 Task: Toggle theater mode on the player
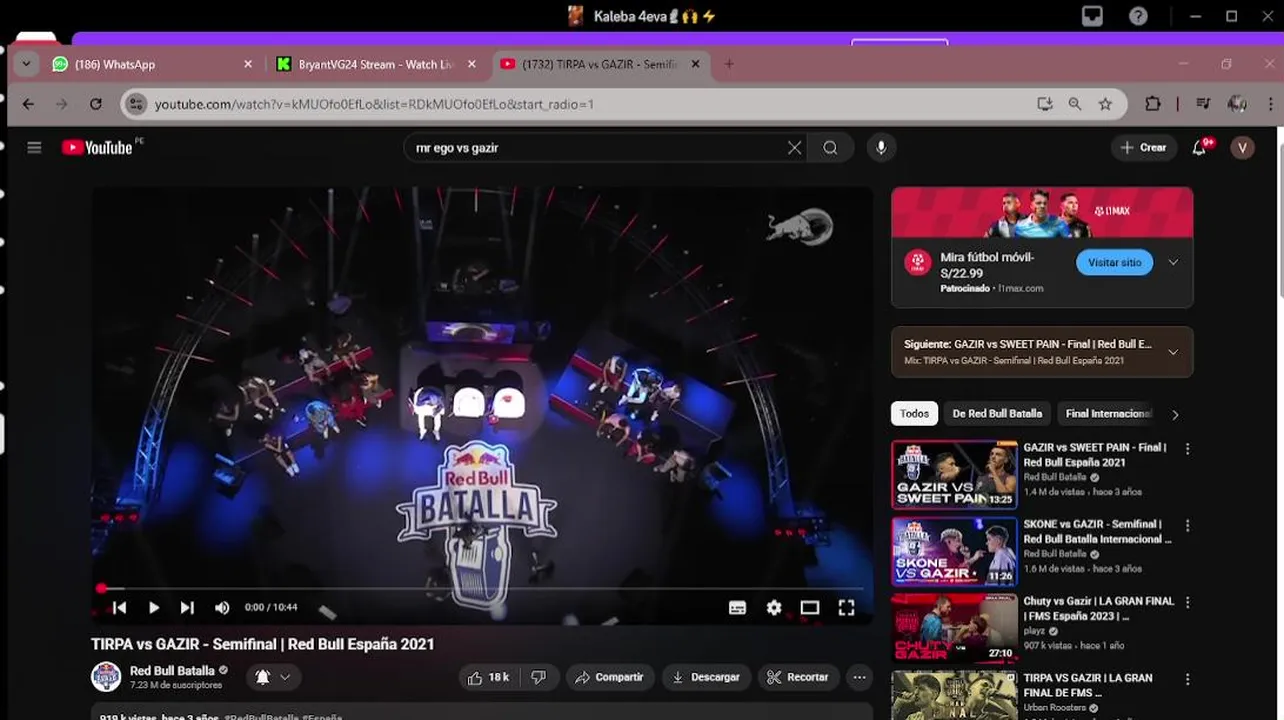coord(810,607)
